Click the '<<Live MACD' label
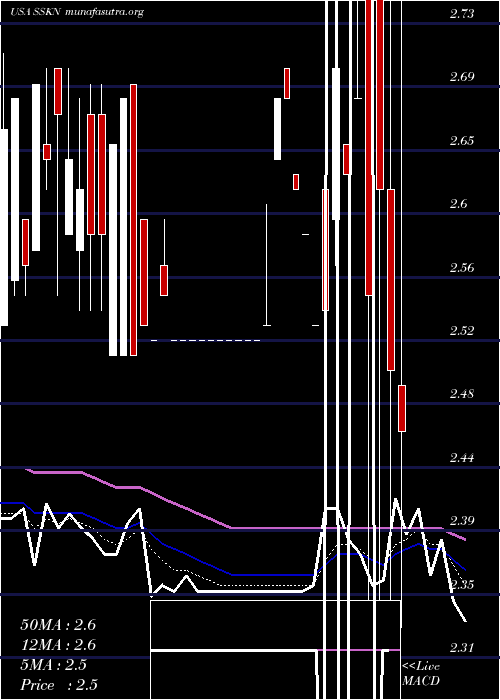This screenshot has height=700, width=500. pyautogui.click(x=421, y=674)
